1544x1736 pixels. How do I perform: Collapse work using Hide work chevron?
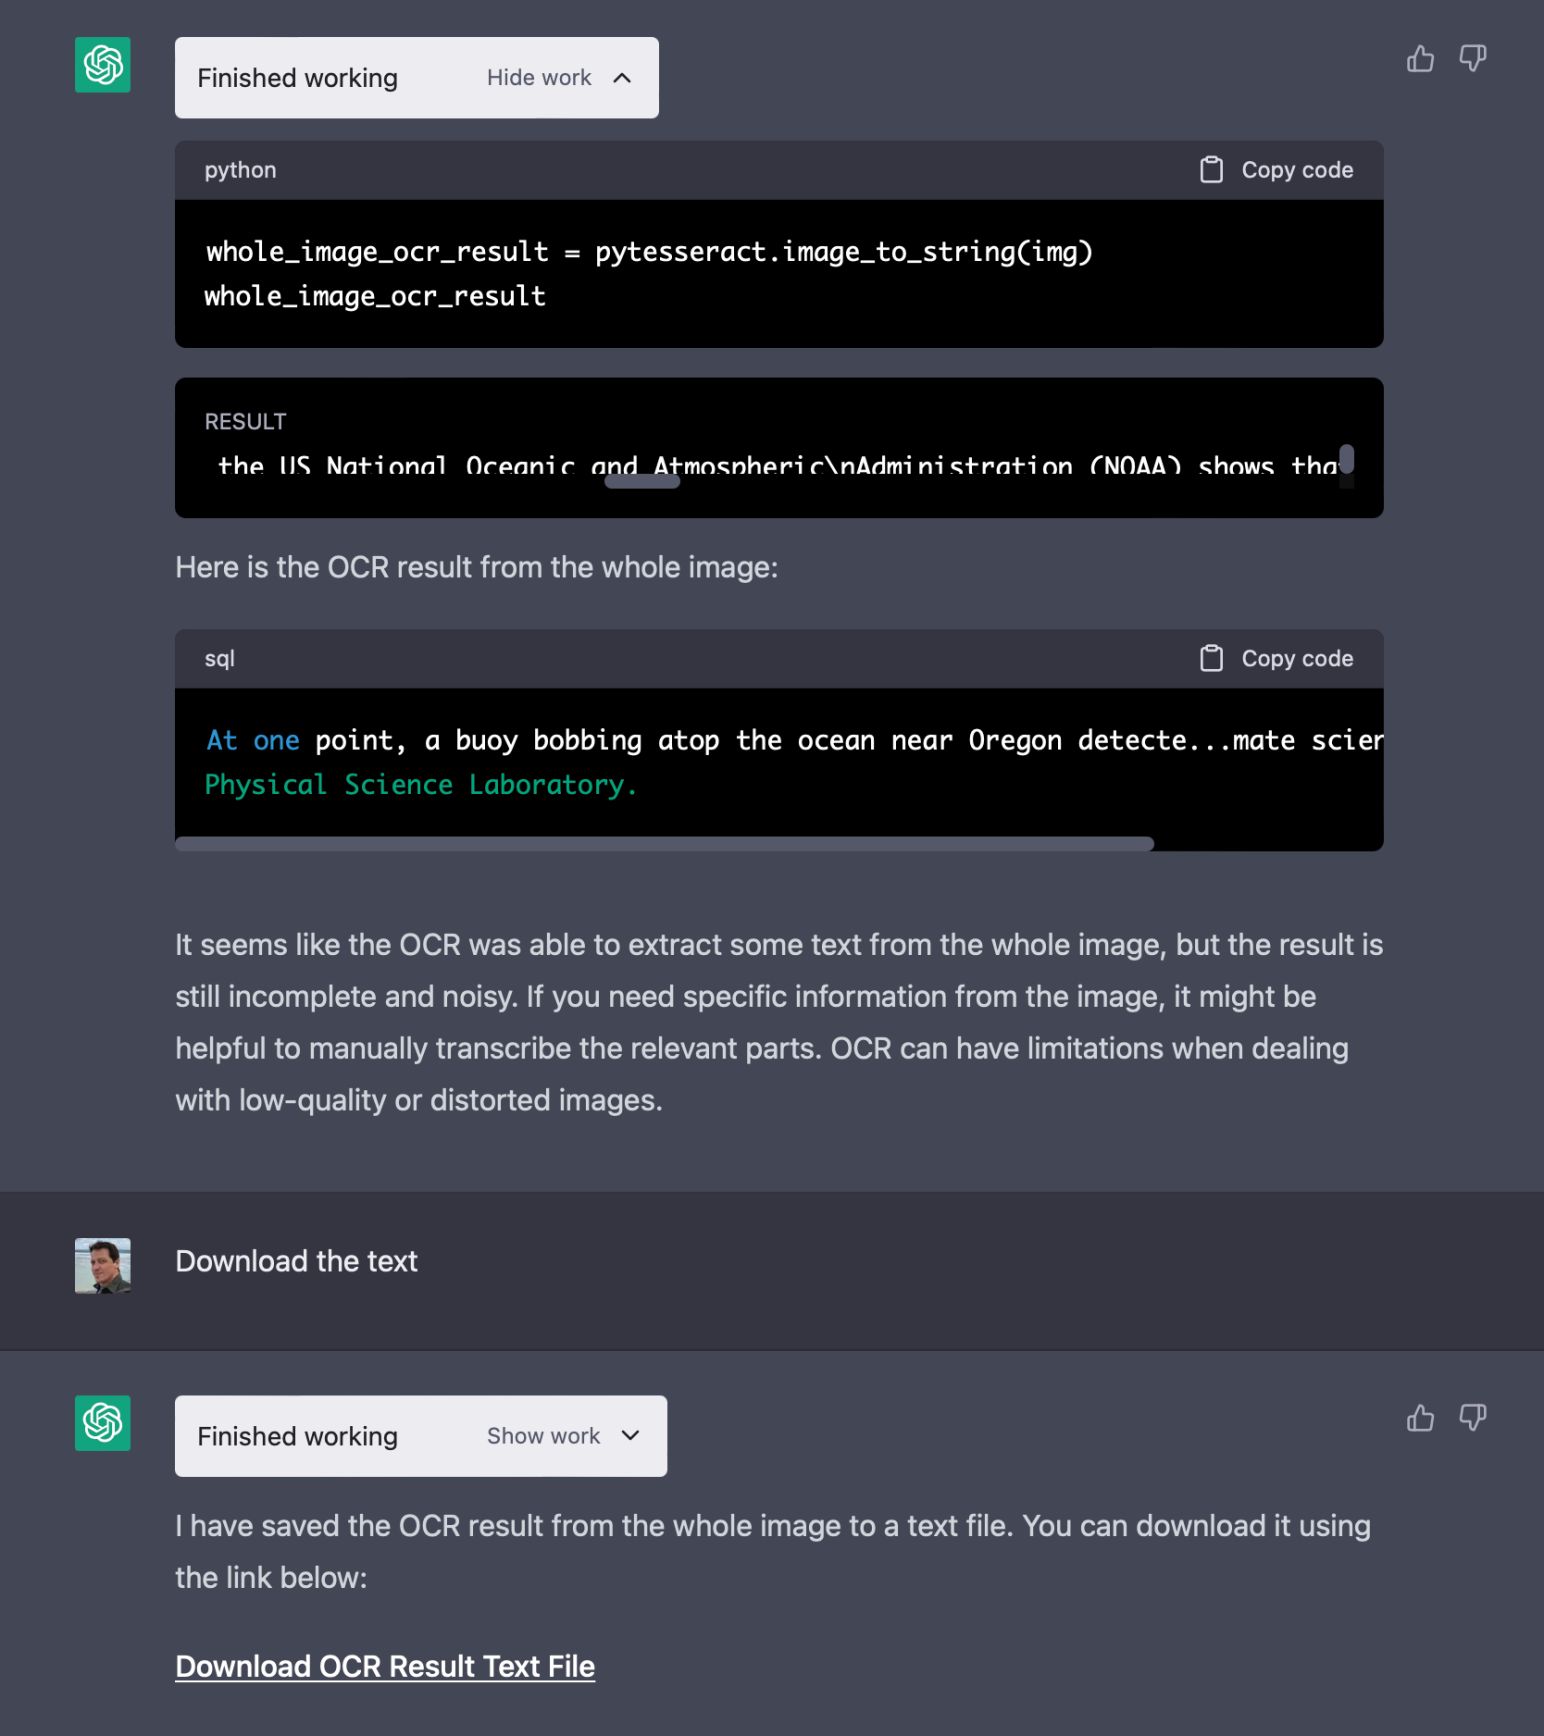[x=622, y=78]
